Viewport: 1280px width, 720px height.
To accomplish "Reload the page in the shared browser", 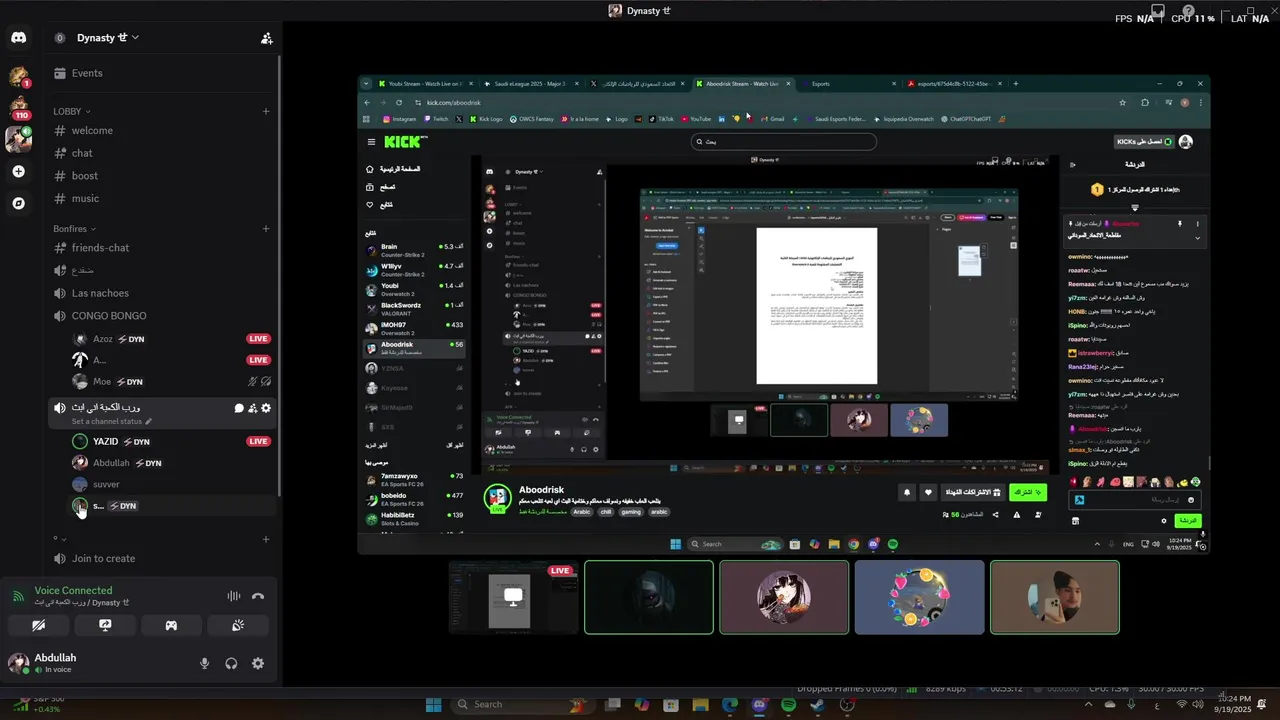I will tap(399, 102).
